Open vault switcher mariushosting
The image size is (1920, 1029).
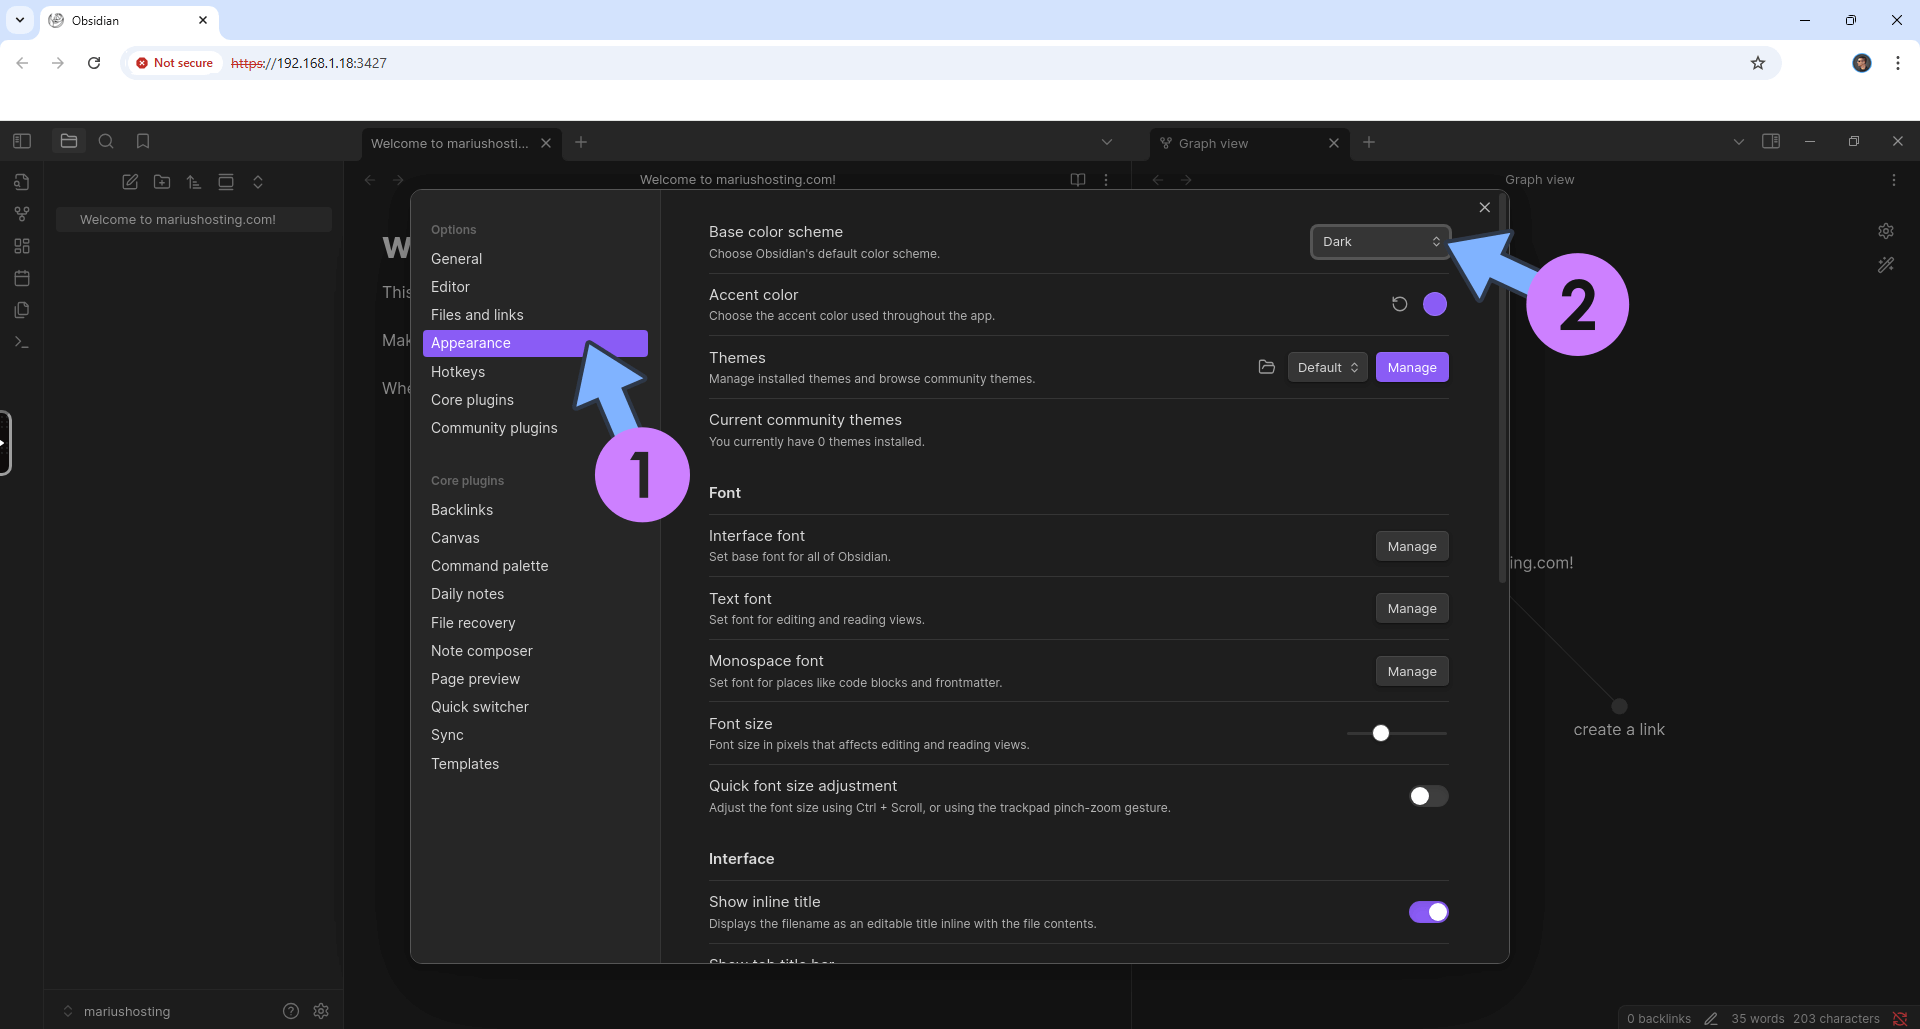(117, 1011)
